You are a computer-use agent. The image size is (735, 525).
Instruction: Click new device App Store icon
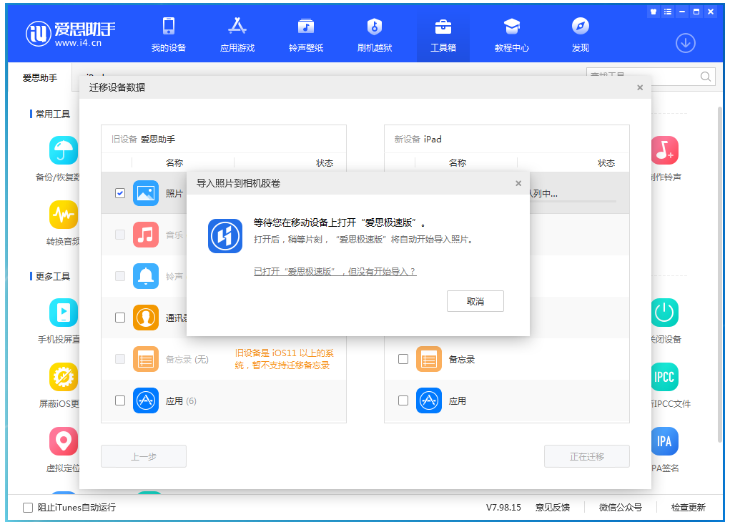[x=429, y=400]
